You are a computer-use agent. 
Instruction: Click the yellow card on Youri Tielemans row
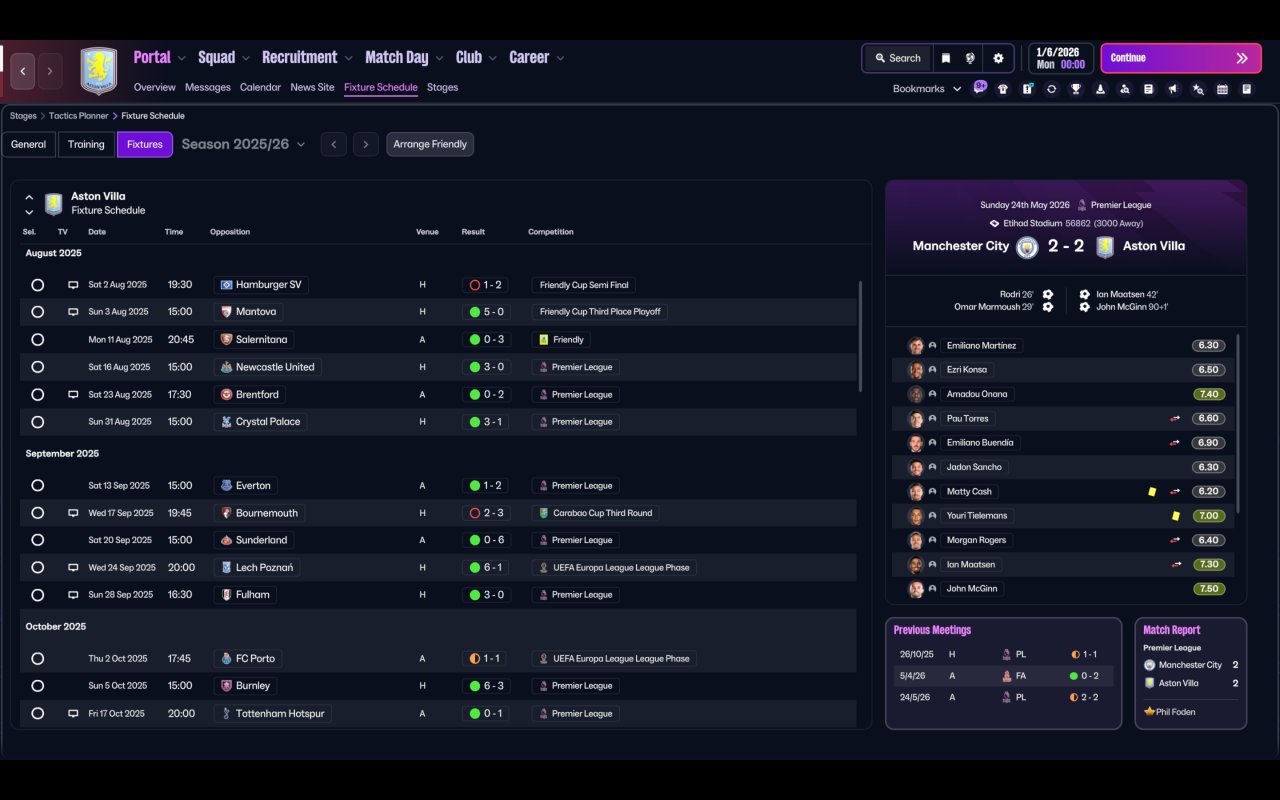click(x=1176, y=516)
